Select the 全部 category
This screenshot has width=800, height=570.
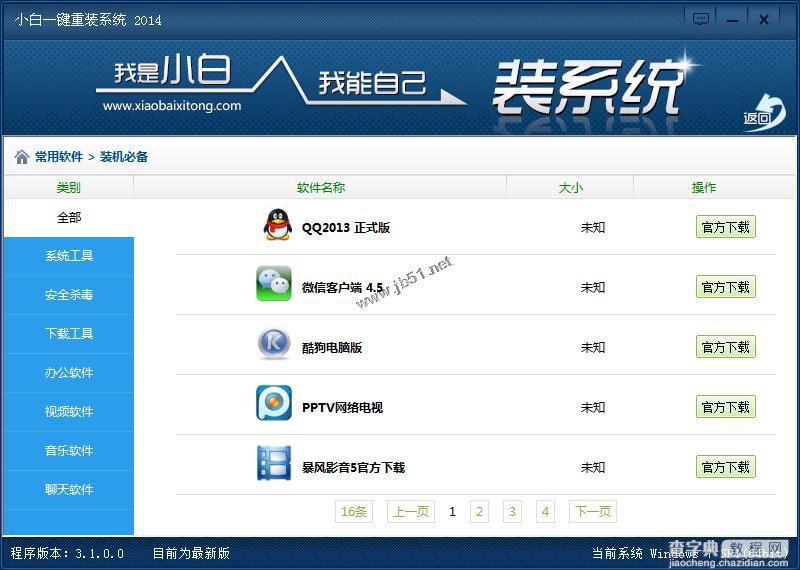[69, 218]
